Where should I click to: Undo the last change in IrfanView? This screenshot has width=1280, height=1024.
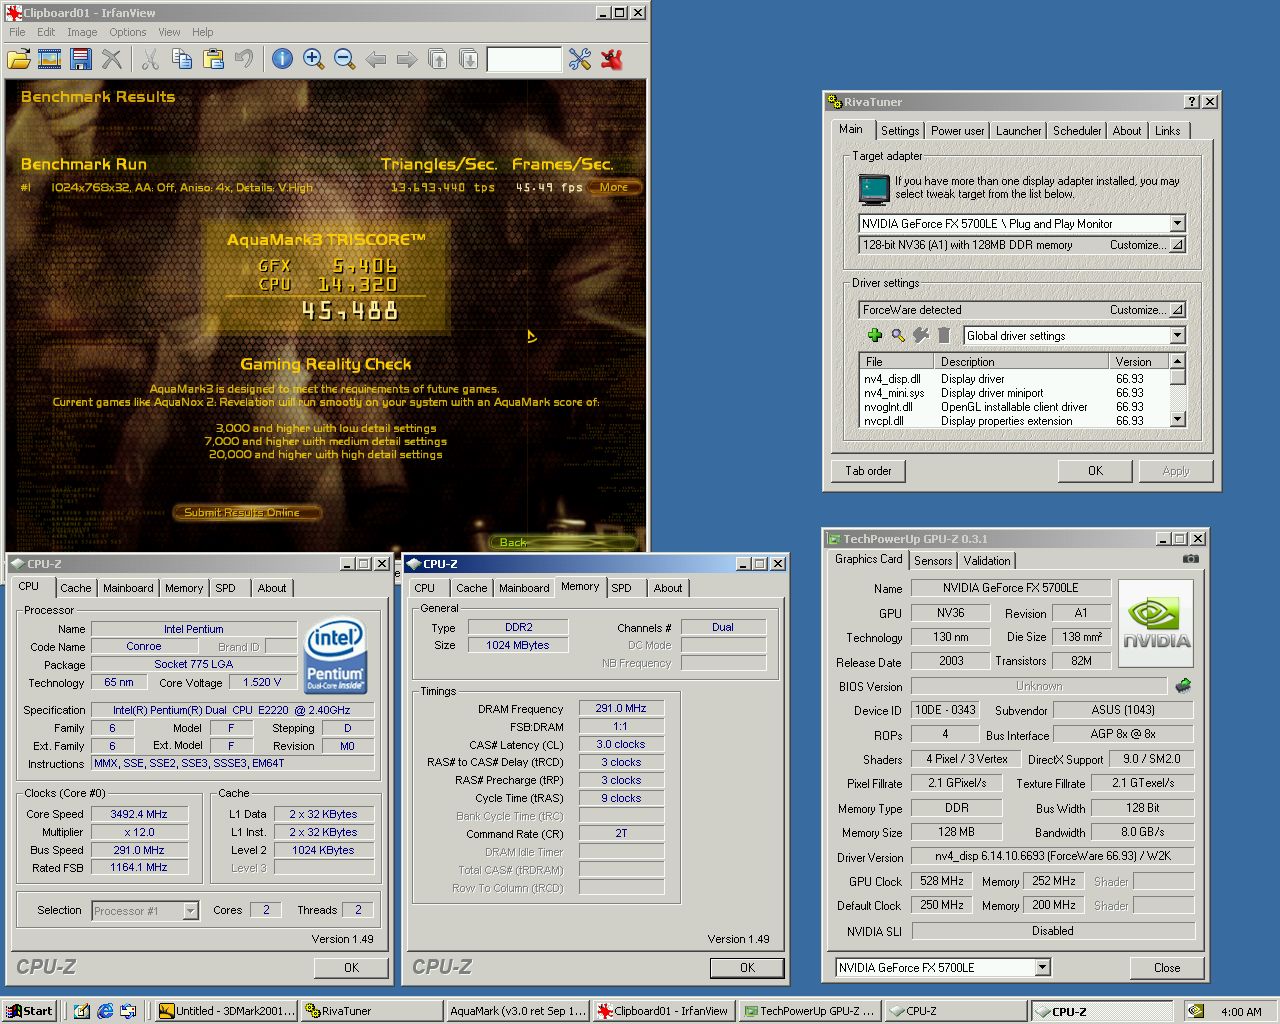[244, 59]
